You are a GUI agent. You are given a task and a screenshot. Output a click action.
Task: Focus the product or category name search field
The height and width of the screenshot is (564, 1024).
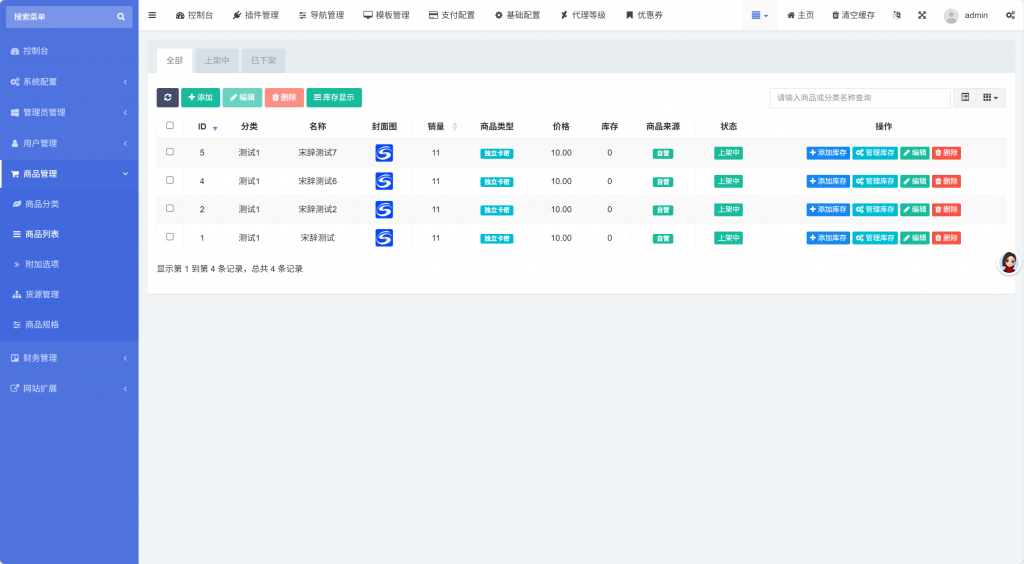point(859,97)
